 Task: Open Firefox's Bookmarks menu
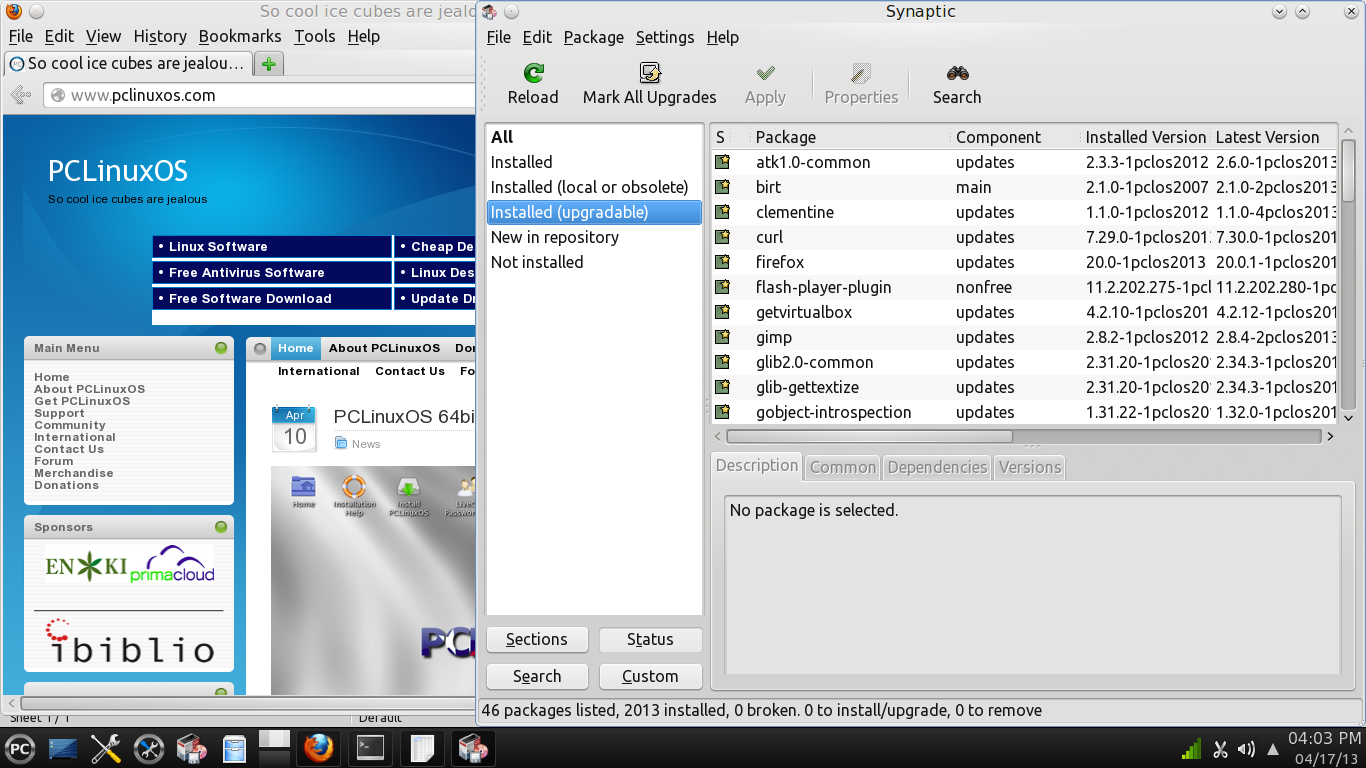click(x=240, y=36)
